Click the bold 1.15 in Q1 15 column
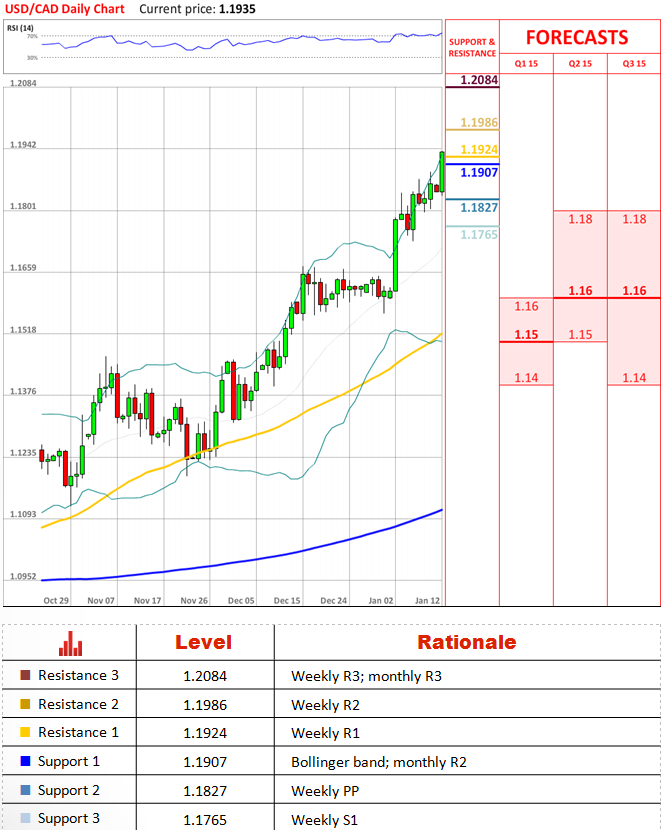 pyautogui.click(x=526, y=335)
